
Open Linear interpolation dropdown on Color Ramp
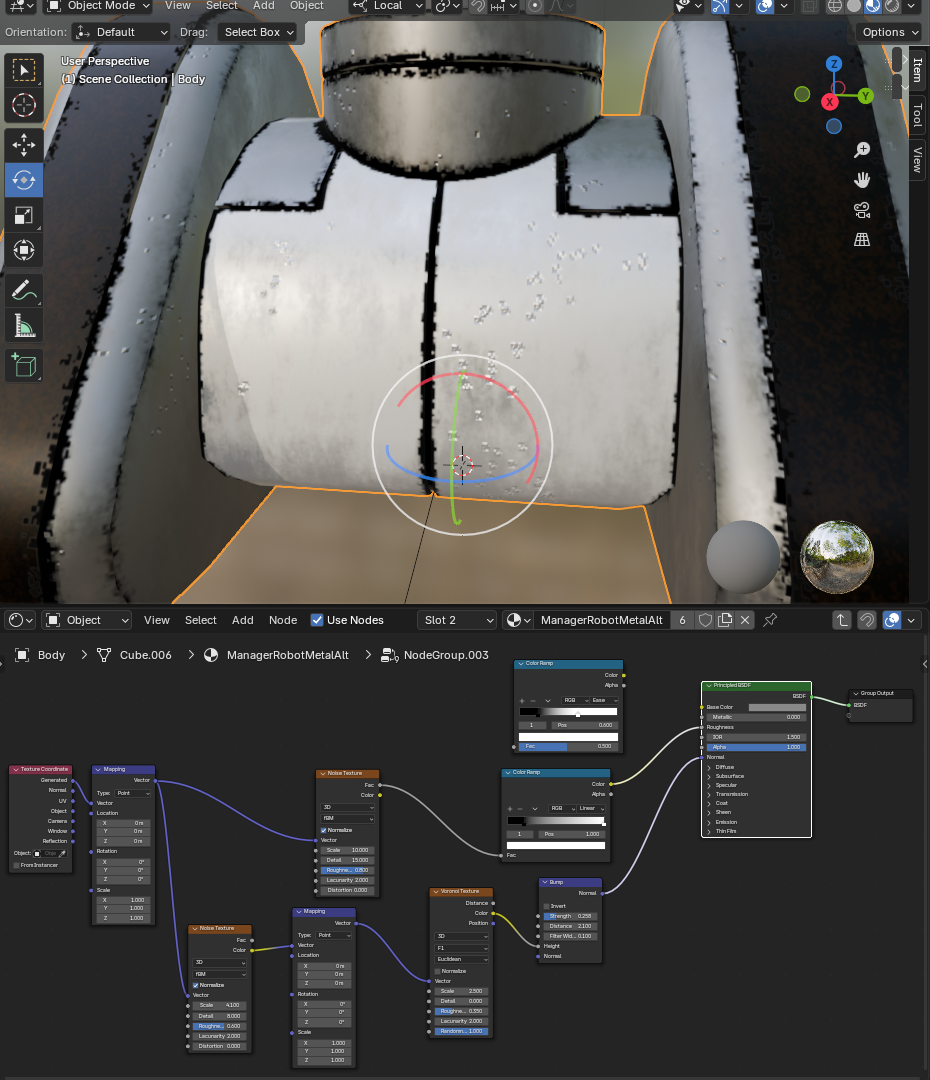tap(591, 809)
